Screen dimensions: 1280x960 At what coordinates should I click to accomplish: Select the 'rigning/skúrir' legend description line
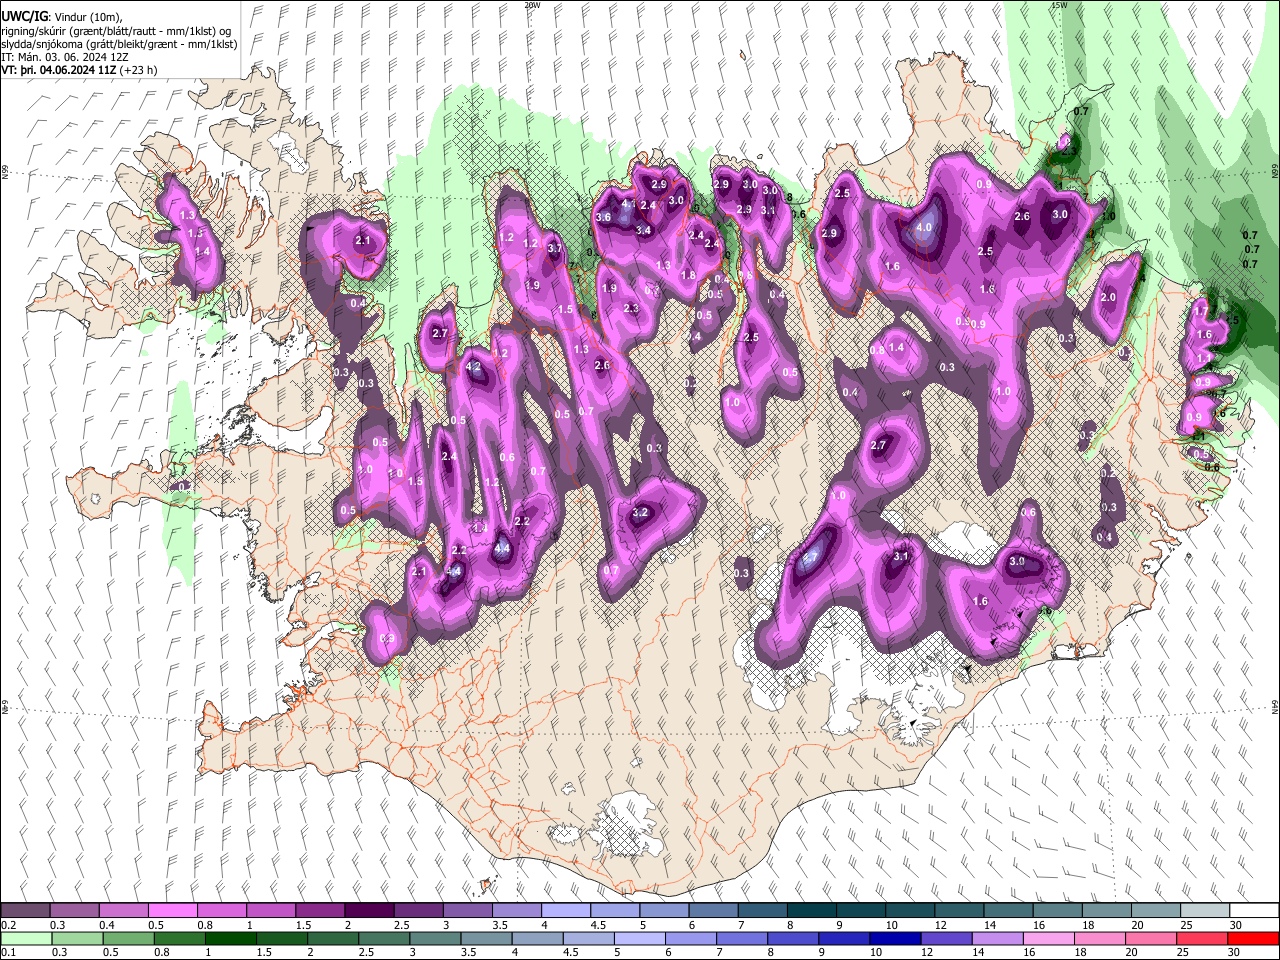tap(116, 31)
